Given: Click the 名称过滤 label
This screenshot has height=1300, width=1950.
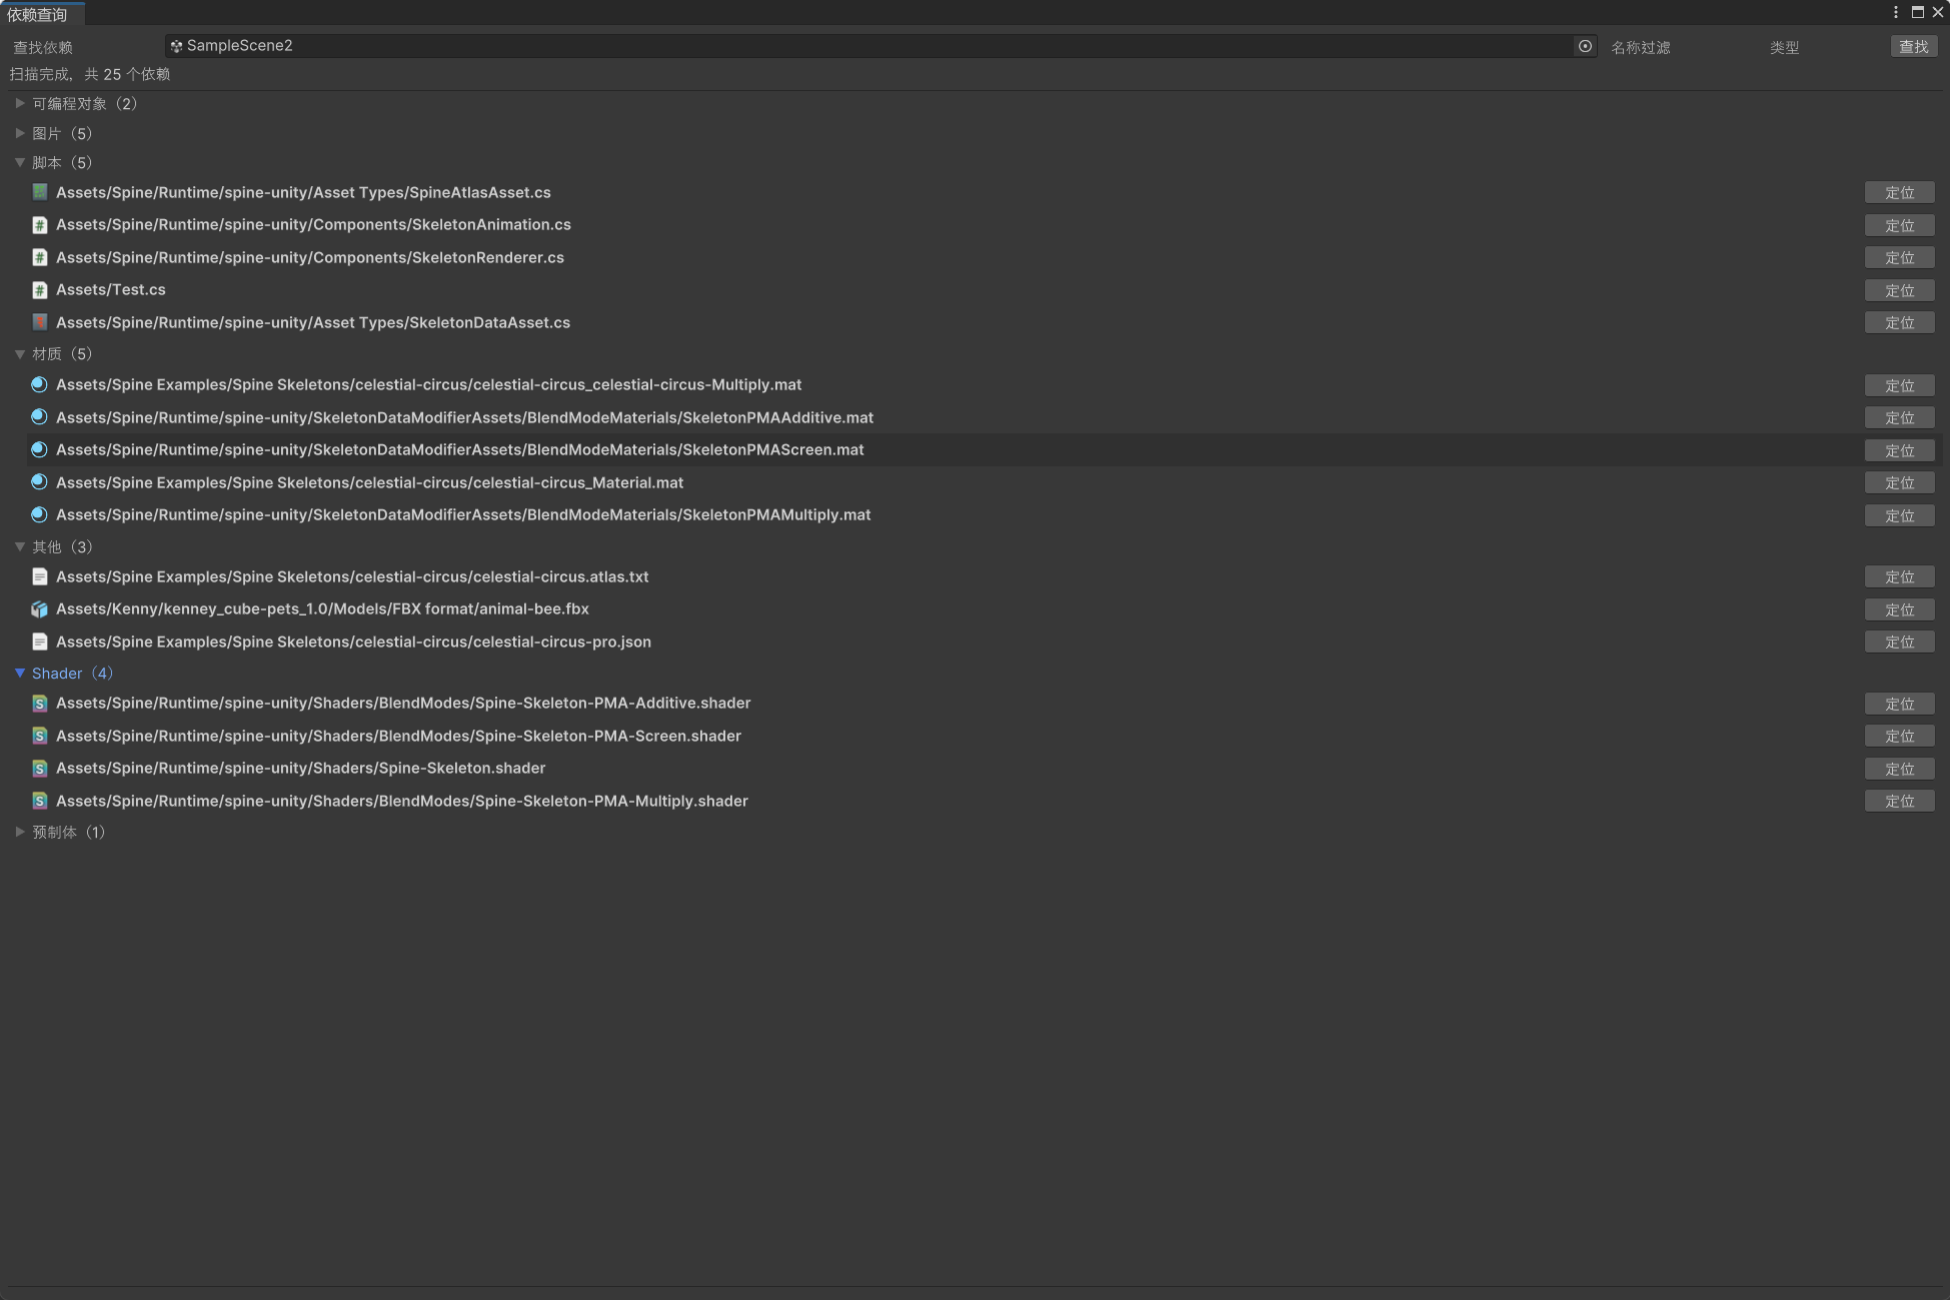Looking at the screenshot, I should (1640, 47).
